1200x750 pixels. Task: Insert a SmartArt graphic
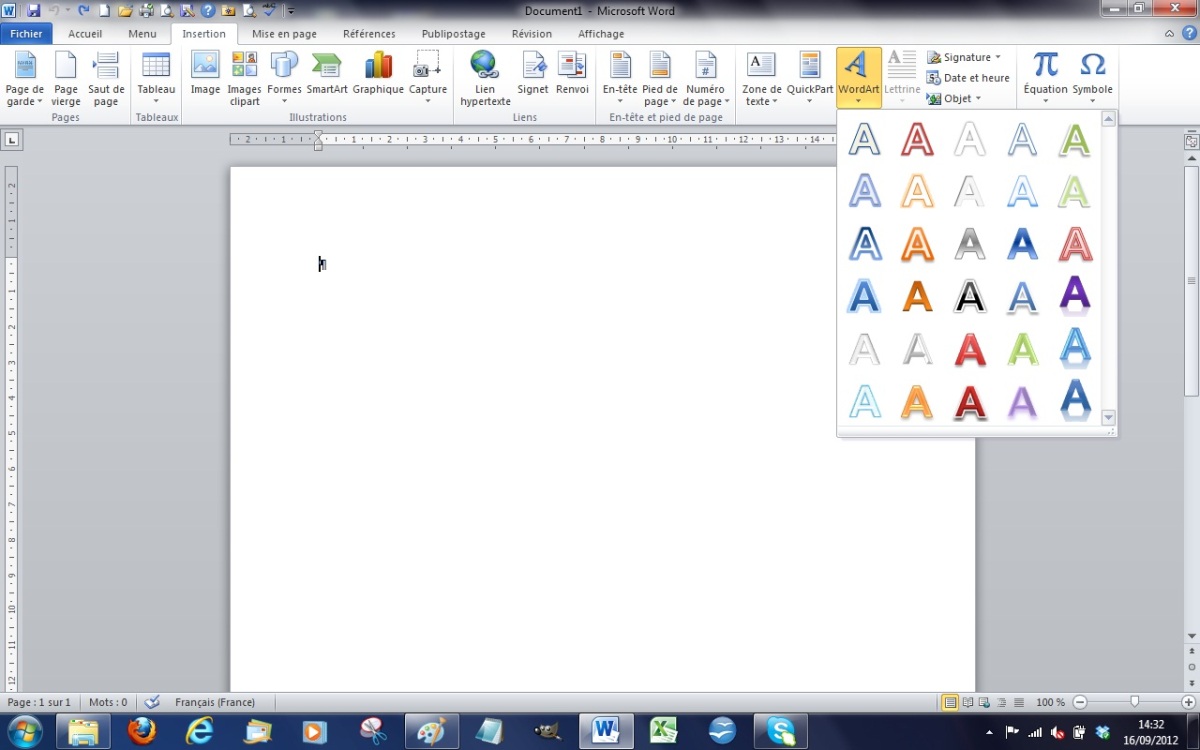tap(327, 75)
